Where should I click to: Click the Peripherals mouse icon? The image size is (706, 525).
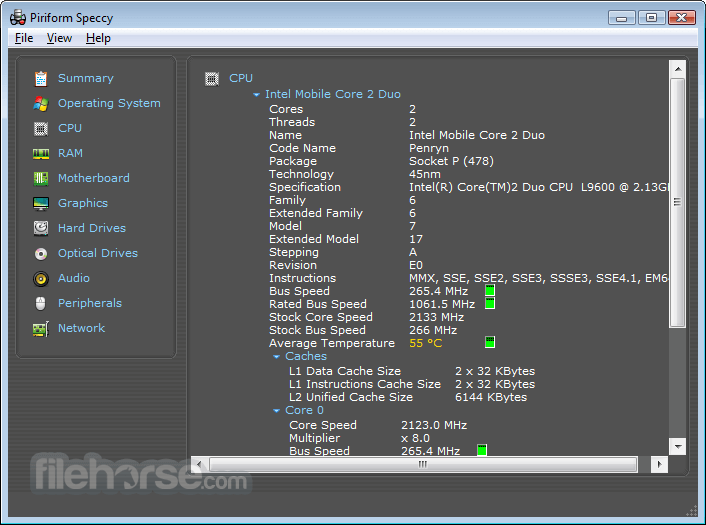click(41, 303)
